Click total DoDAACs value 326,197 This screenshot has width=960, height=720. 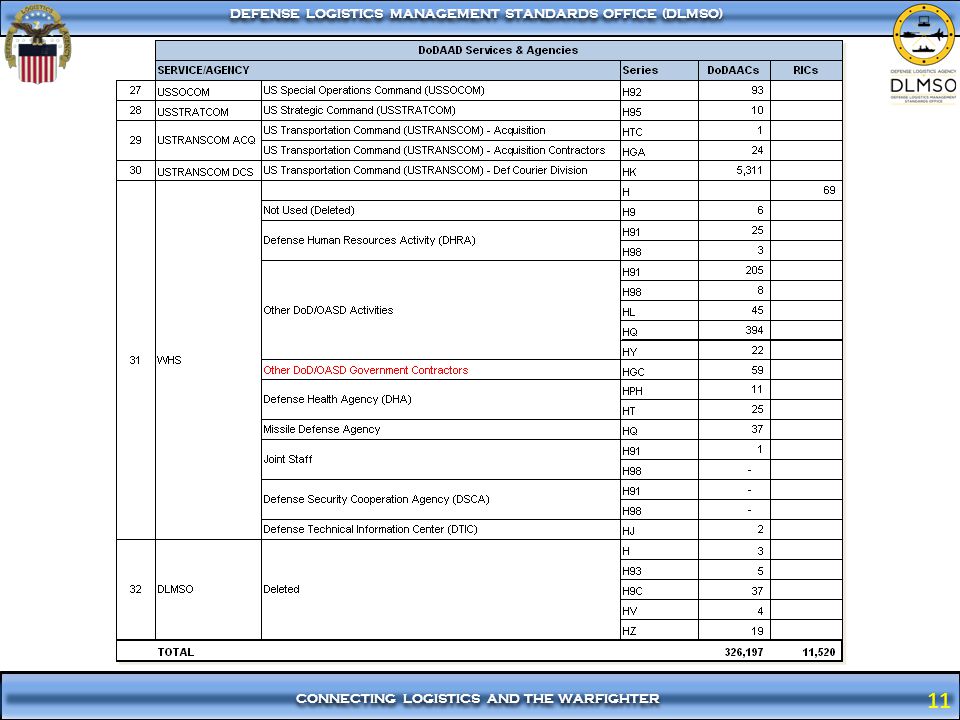pyautogui.click(x=744, y=652)
